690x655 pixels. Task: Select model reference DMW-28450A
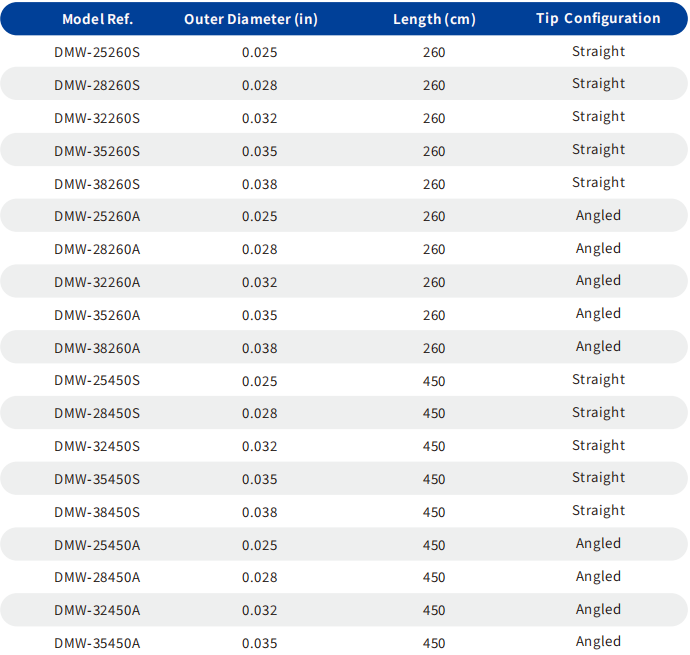tap(97, 577)
